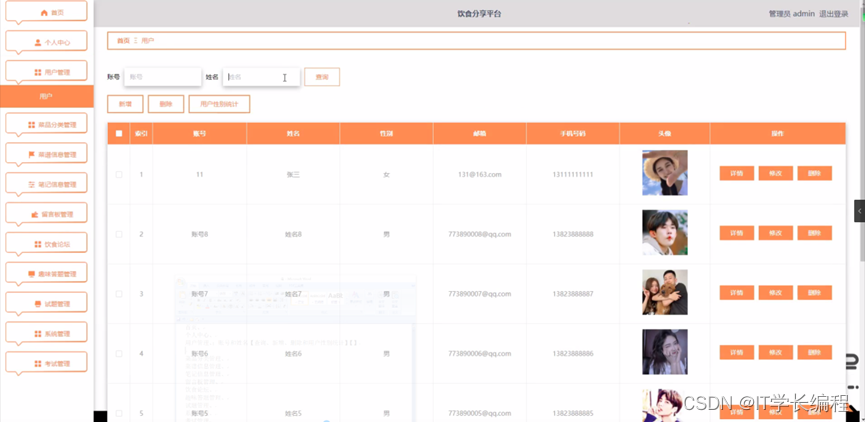Open 考试管理 in the sidebar
The width and height of the screenshot is (865, 422).
pos(46,363)
